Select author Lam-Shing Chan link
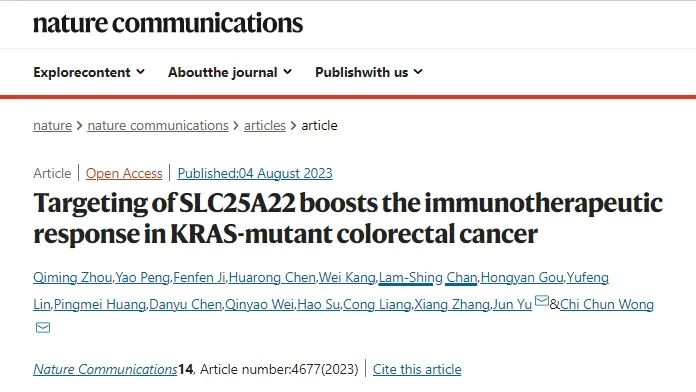Image resolution: width=696 pixels, height=392 pixels. (x=428, y=277)
